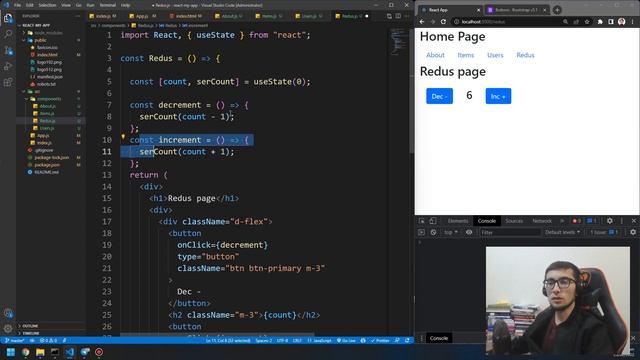Open the Default levels dropdown
This screenshot has width=640, height=360.
562,232
